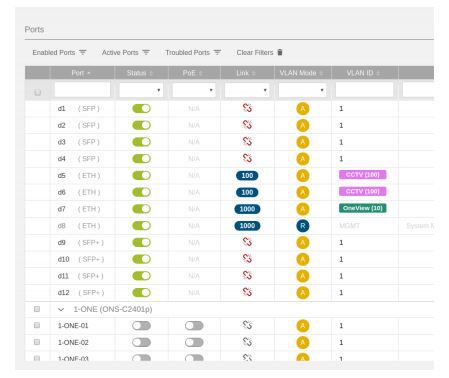Click the filter icon beside Active Ports
Image resolution: width=449 pixels, height=378 pixels.
tap(146, 52)
